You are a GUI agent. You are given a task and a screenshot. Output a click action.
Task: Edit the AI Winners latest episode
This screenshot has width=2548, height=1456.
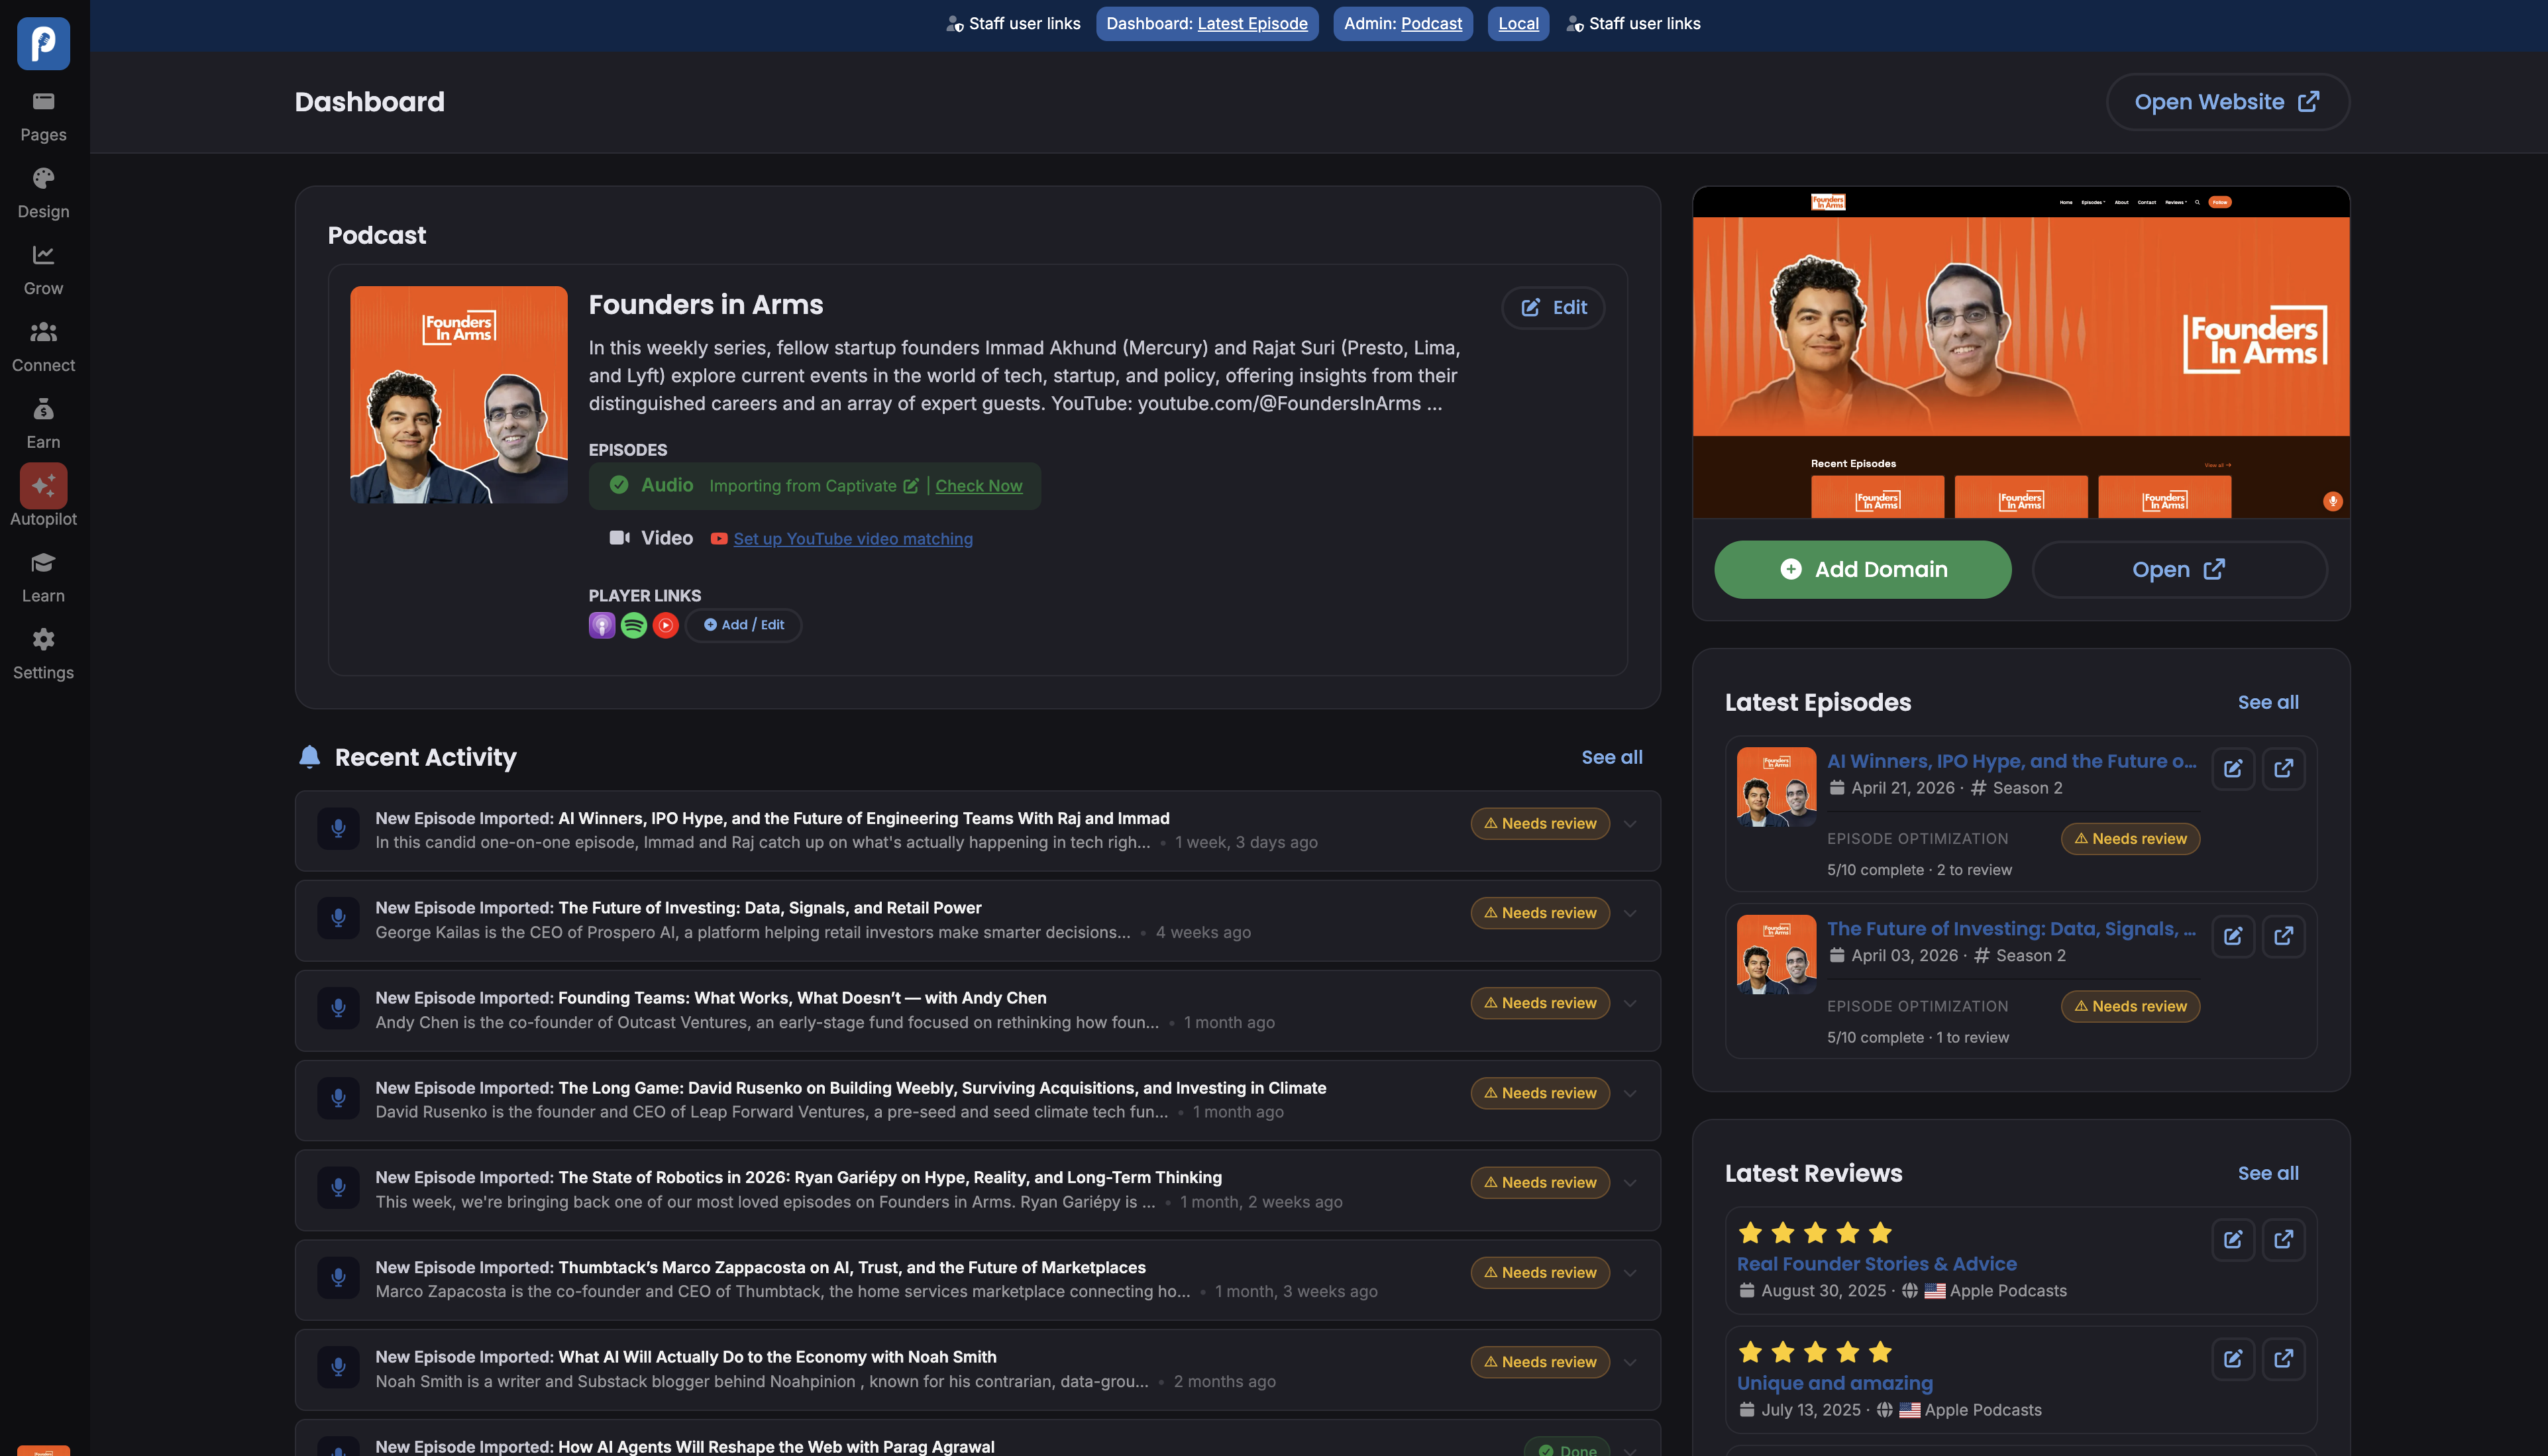point(2233,768)
